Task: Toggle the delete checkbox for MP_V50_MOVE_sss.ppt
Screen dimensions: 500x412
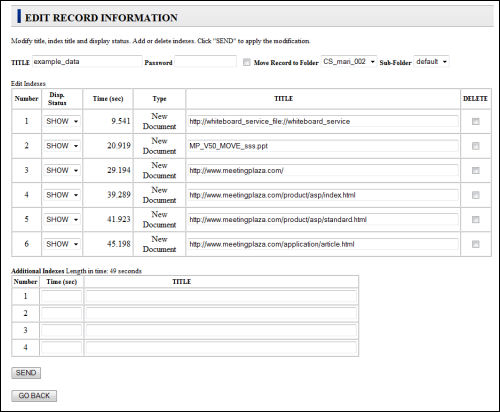Action: [476, 146]
